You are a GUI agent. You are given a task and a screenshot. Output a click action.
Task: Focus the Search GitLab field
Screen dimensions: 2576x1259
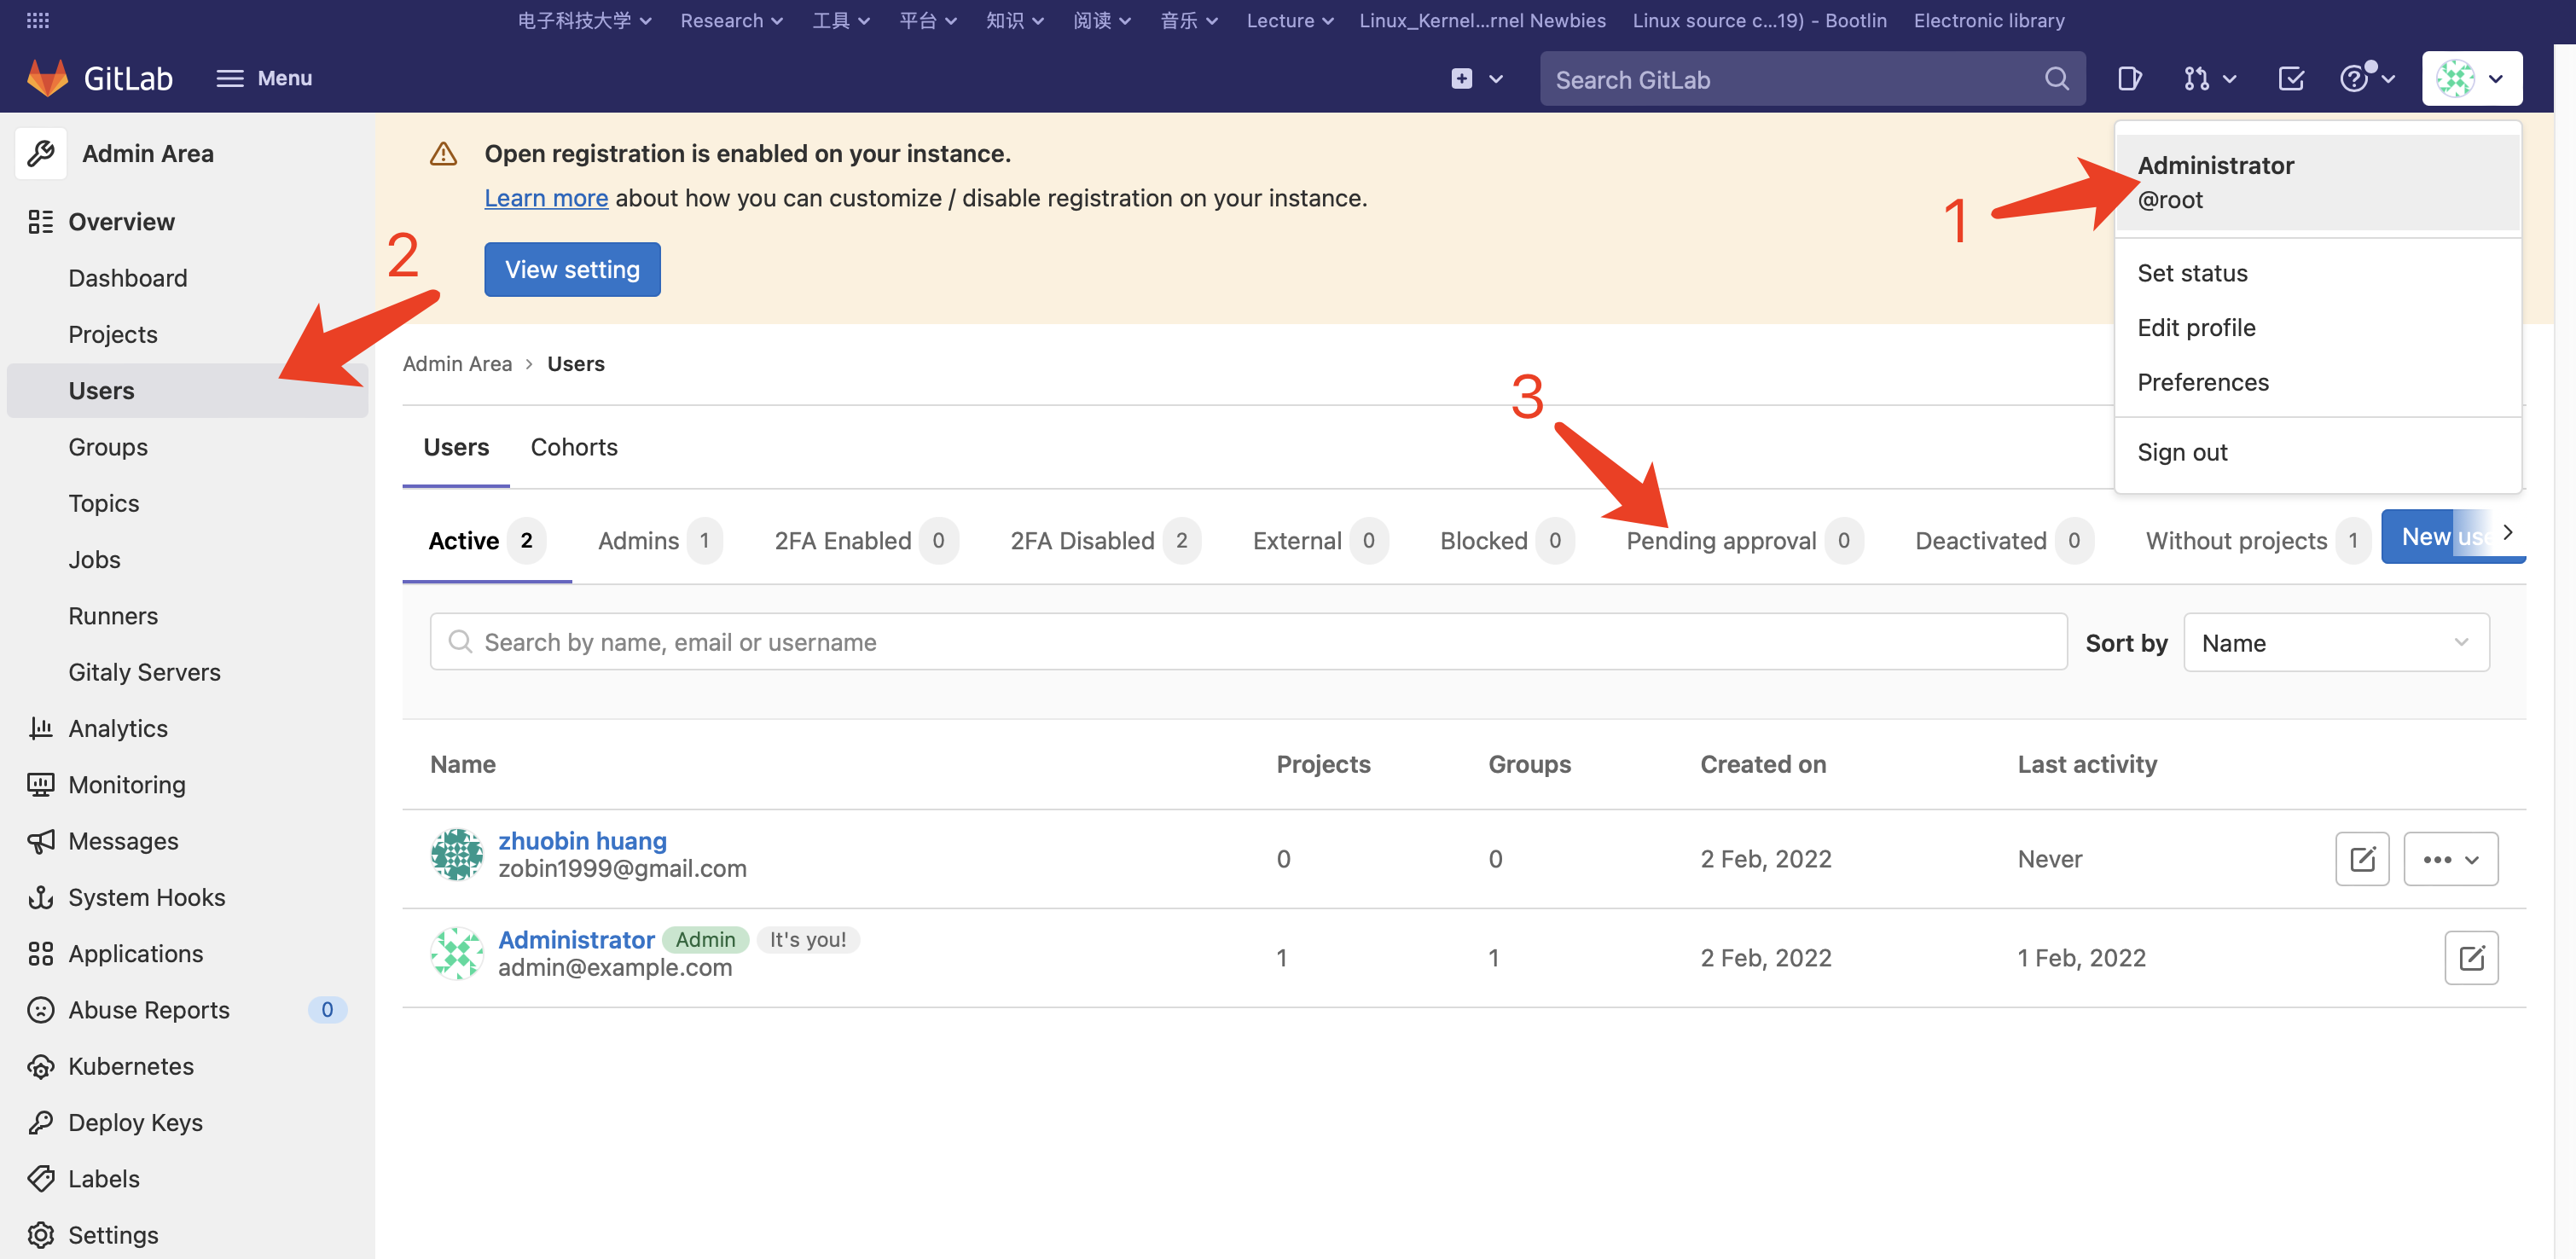coord(1812,79)
